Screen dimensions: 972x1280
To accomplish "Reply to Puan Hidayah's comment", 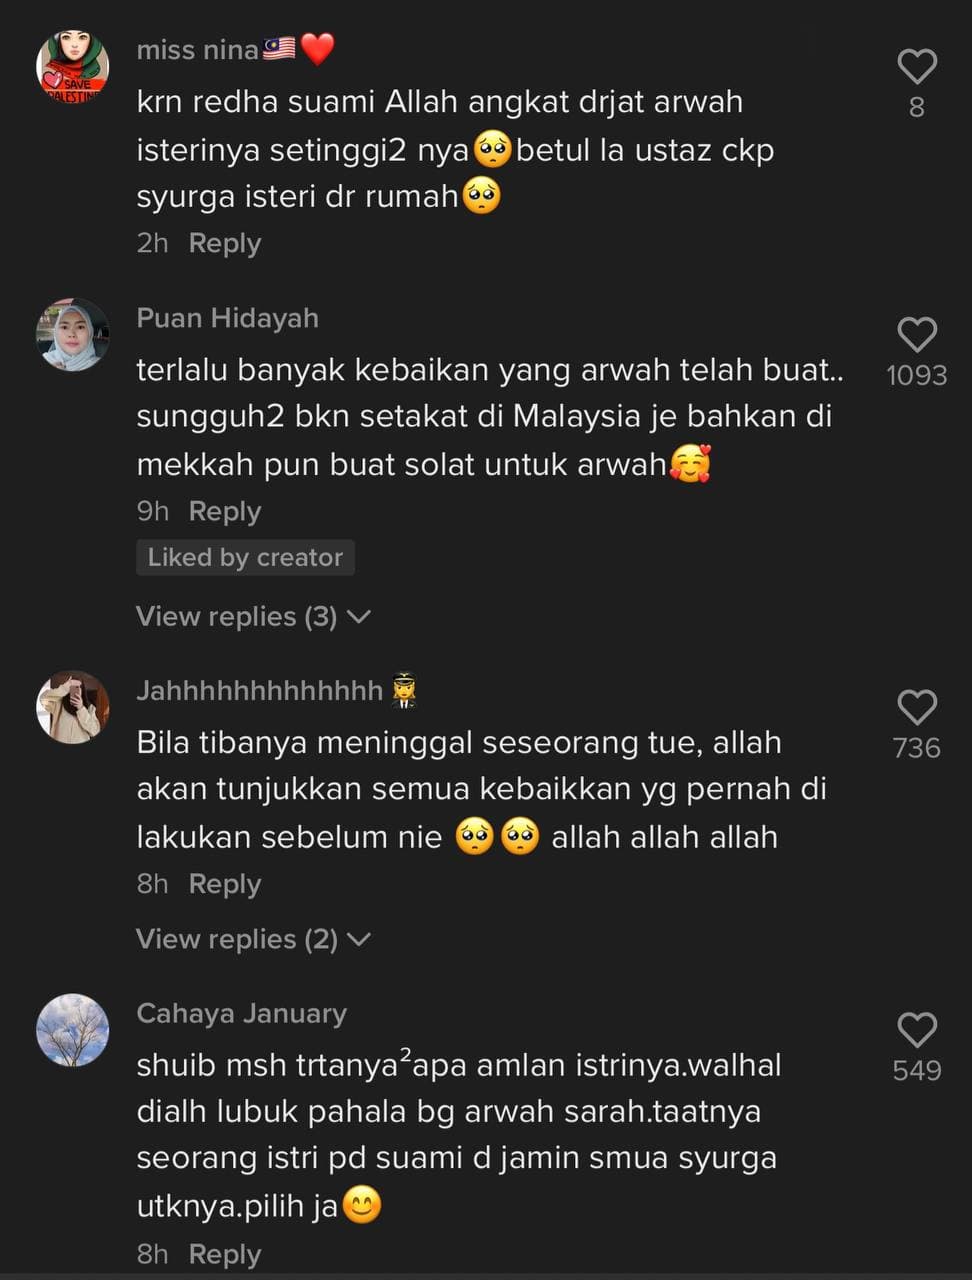I will tap(225, 512).
